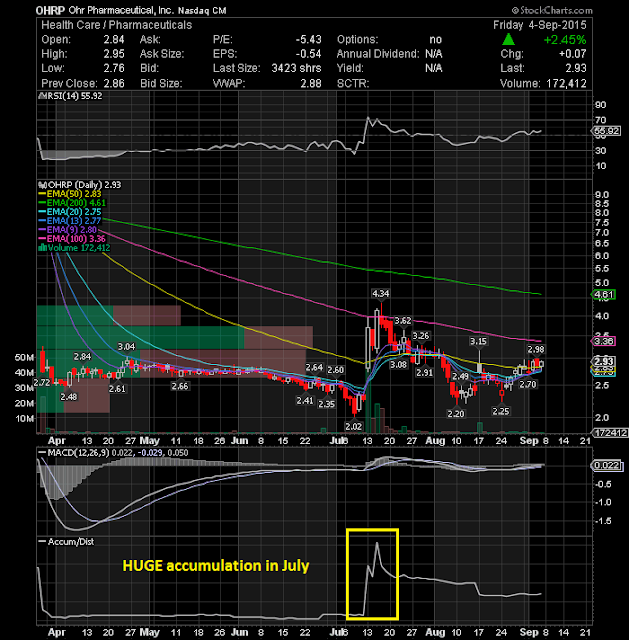Select the 2.20 August low price label
This screenshot has height=640, width=629.
(x=456, y=414)
